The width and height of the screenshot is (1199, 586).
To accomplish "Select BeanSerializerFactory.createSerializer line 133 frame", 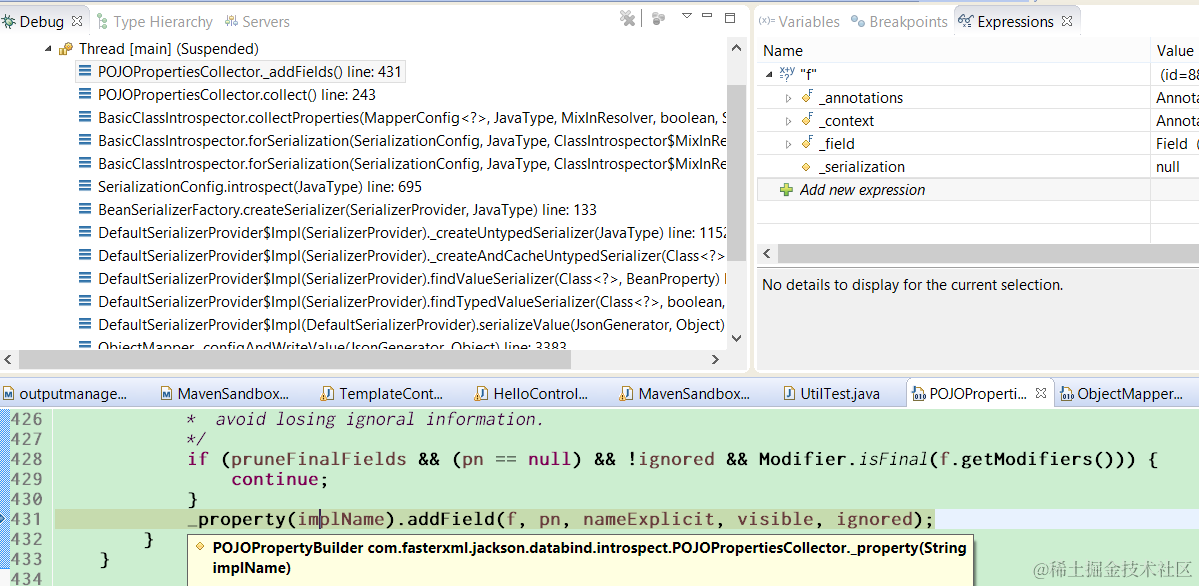I will (x=347, y=210).
